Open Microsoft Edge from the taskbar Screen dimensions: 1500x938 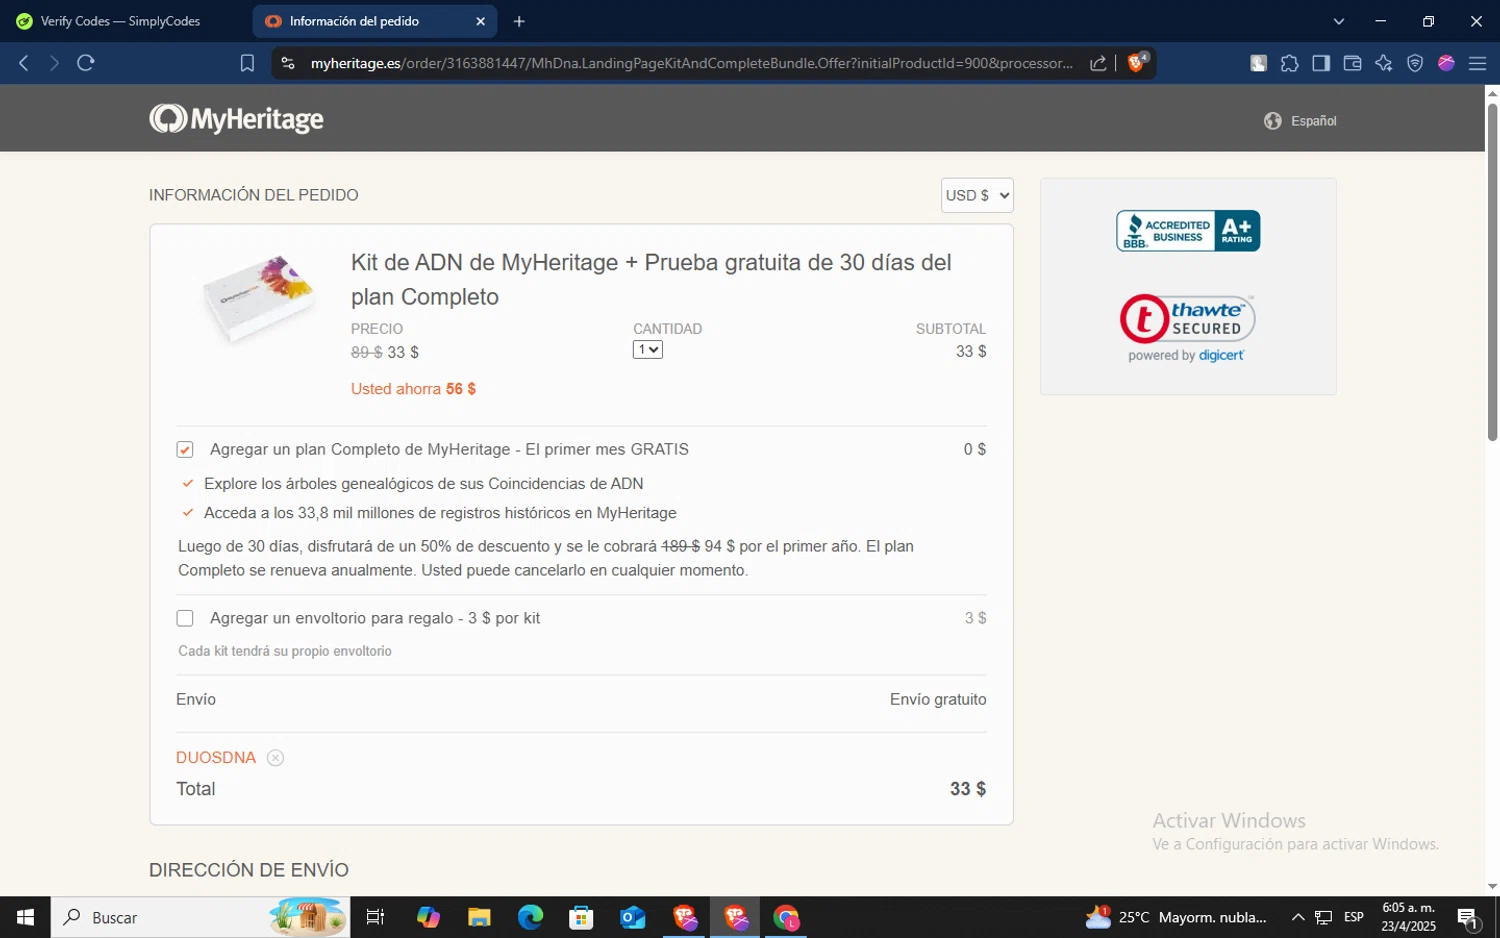click(x=530, y=917)
